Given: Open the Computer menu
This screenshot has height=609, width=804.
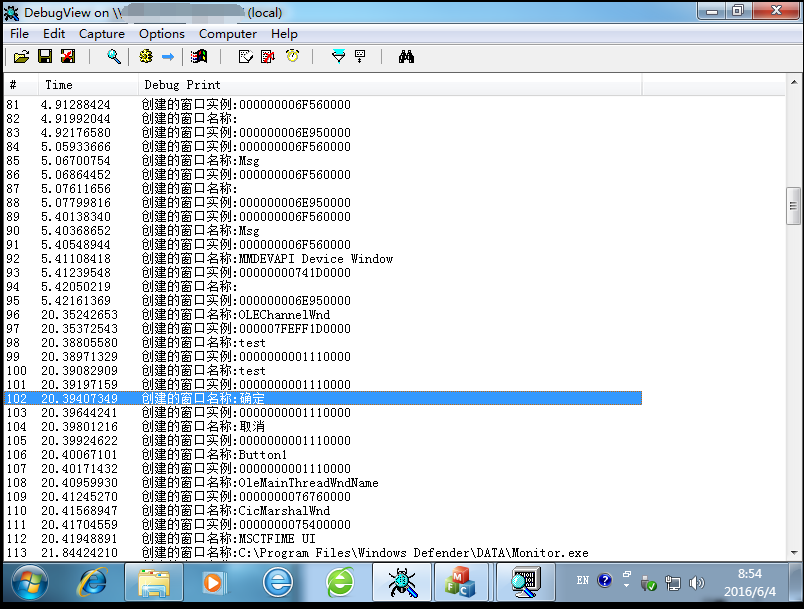Looking at the screenshot, I should [228, 34].
